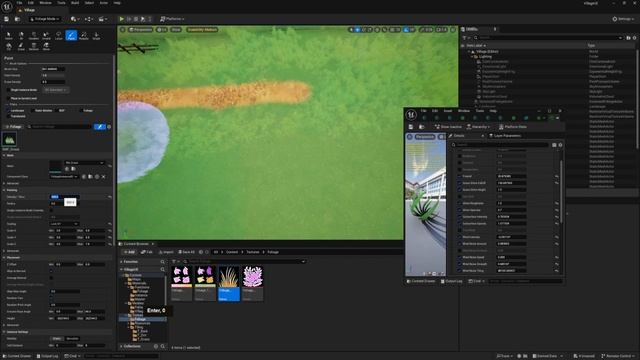This screenshot has height=360, width=640.
Task: Select the Content Browser tab
Action: point(136,244)
